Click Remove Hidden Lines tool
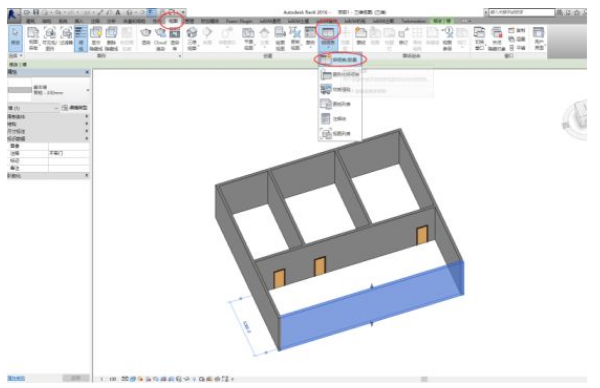600x388 pixels. coord(111,39)
